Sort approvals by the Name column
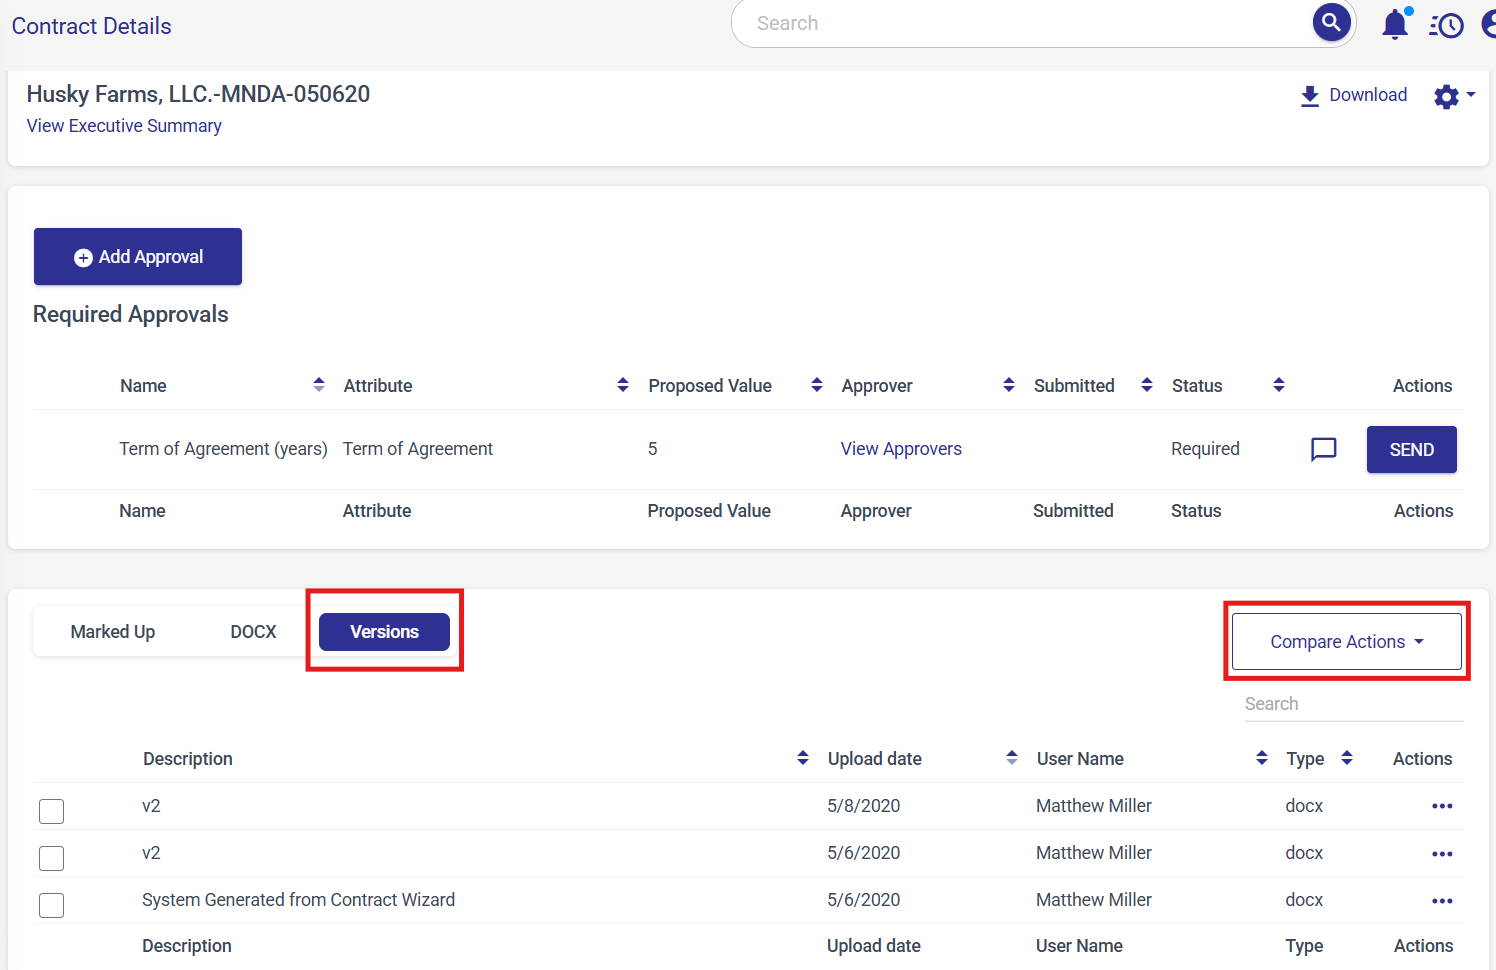1496x970 pixels. pyautogui.click(x=319, y=385)
